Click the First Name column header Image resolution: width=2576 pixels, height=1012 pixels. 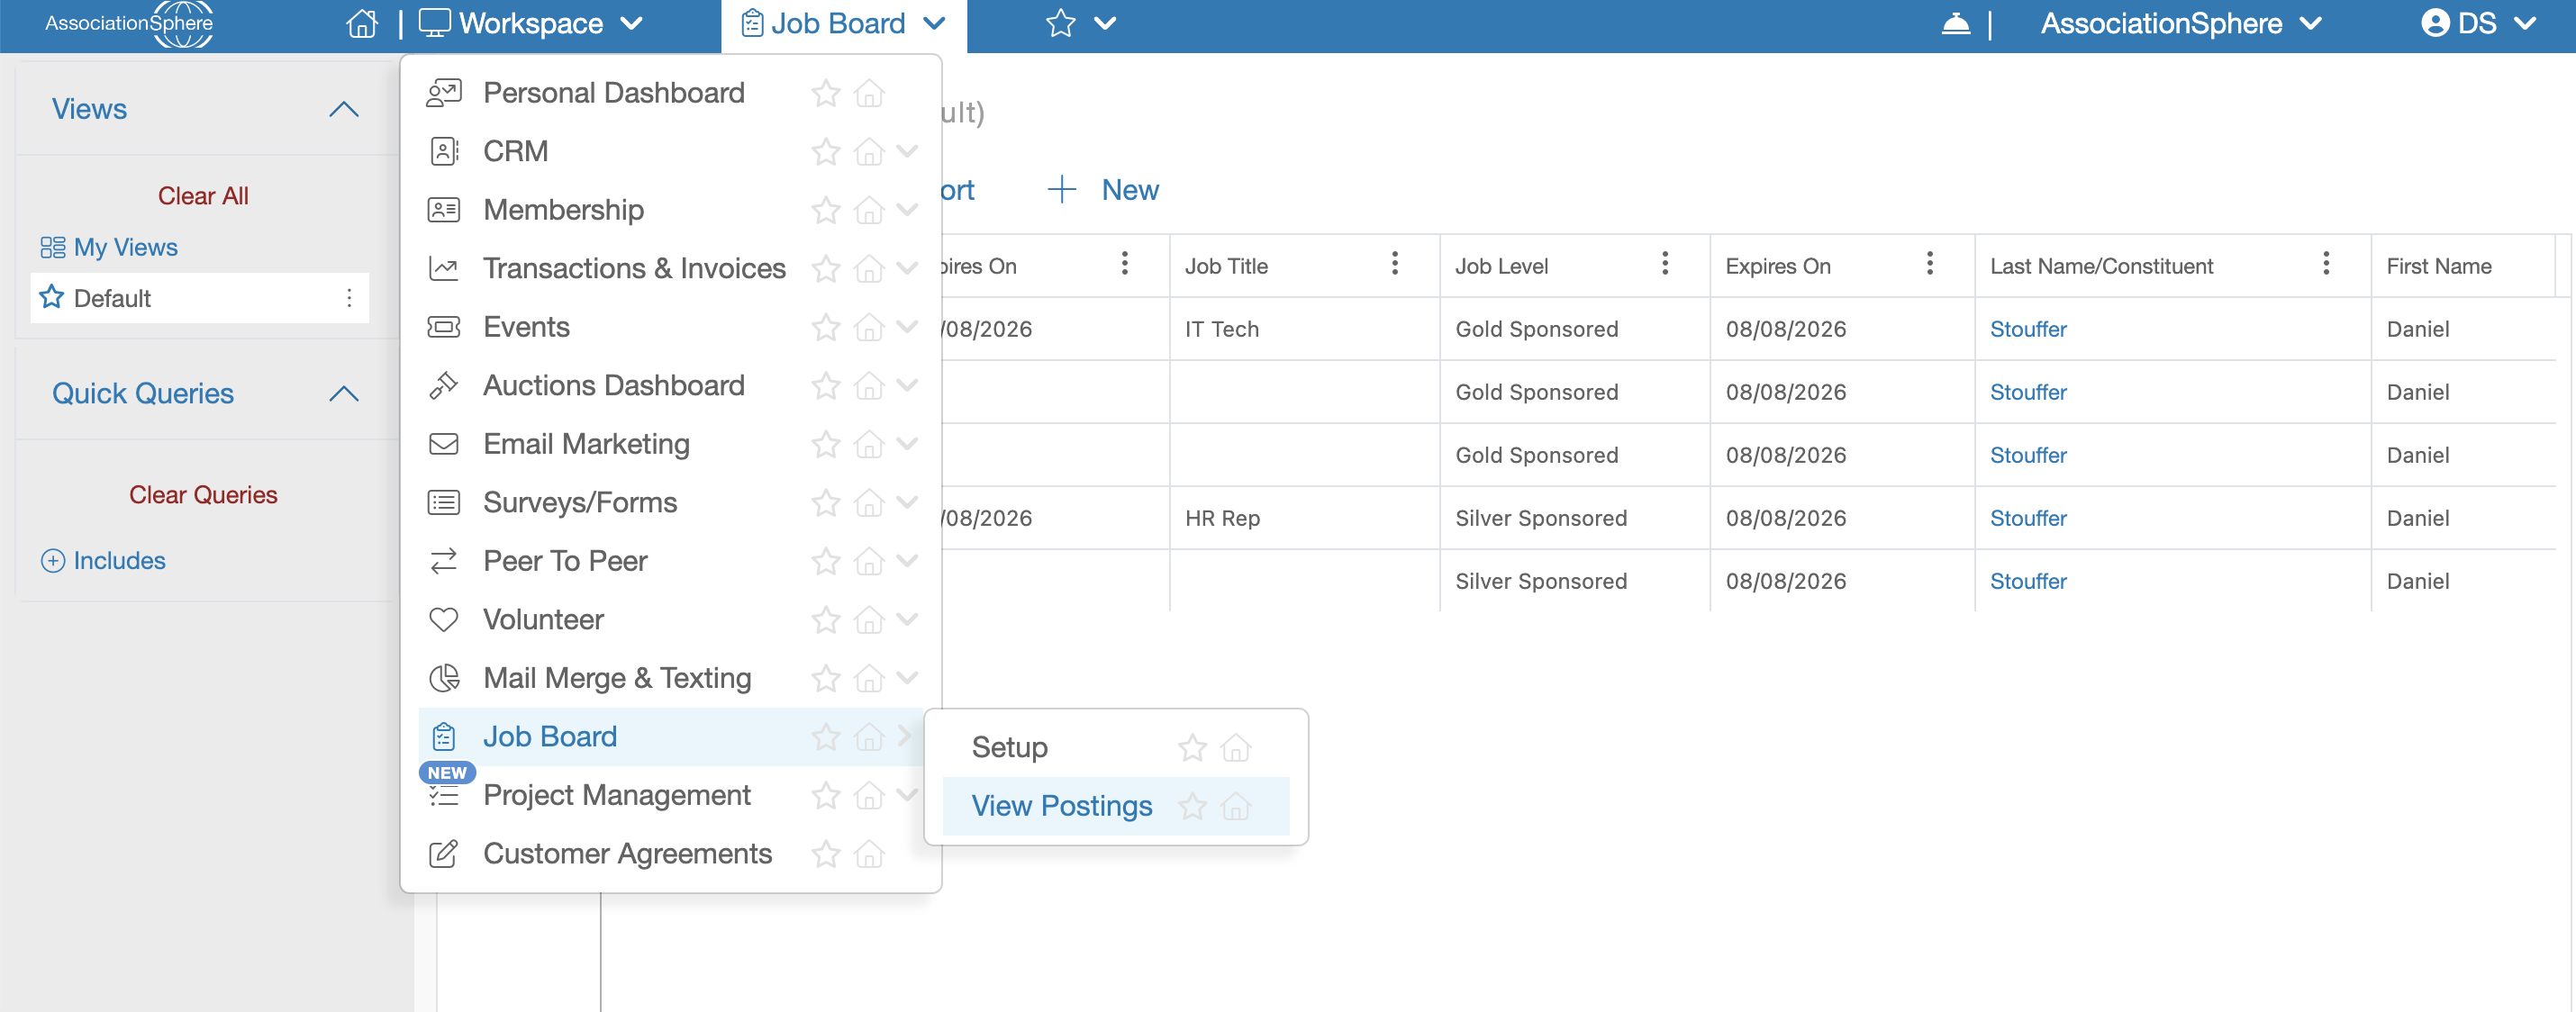pos(2438,266)
